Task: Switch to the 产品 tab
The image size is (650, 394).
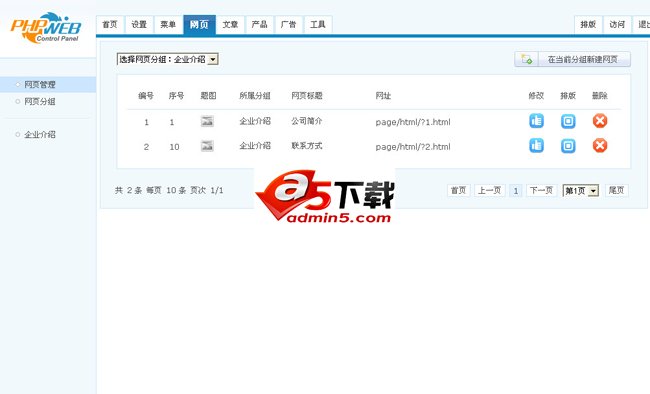Action: click(260, 24)
